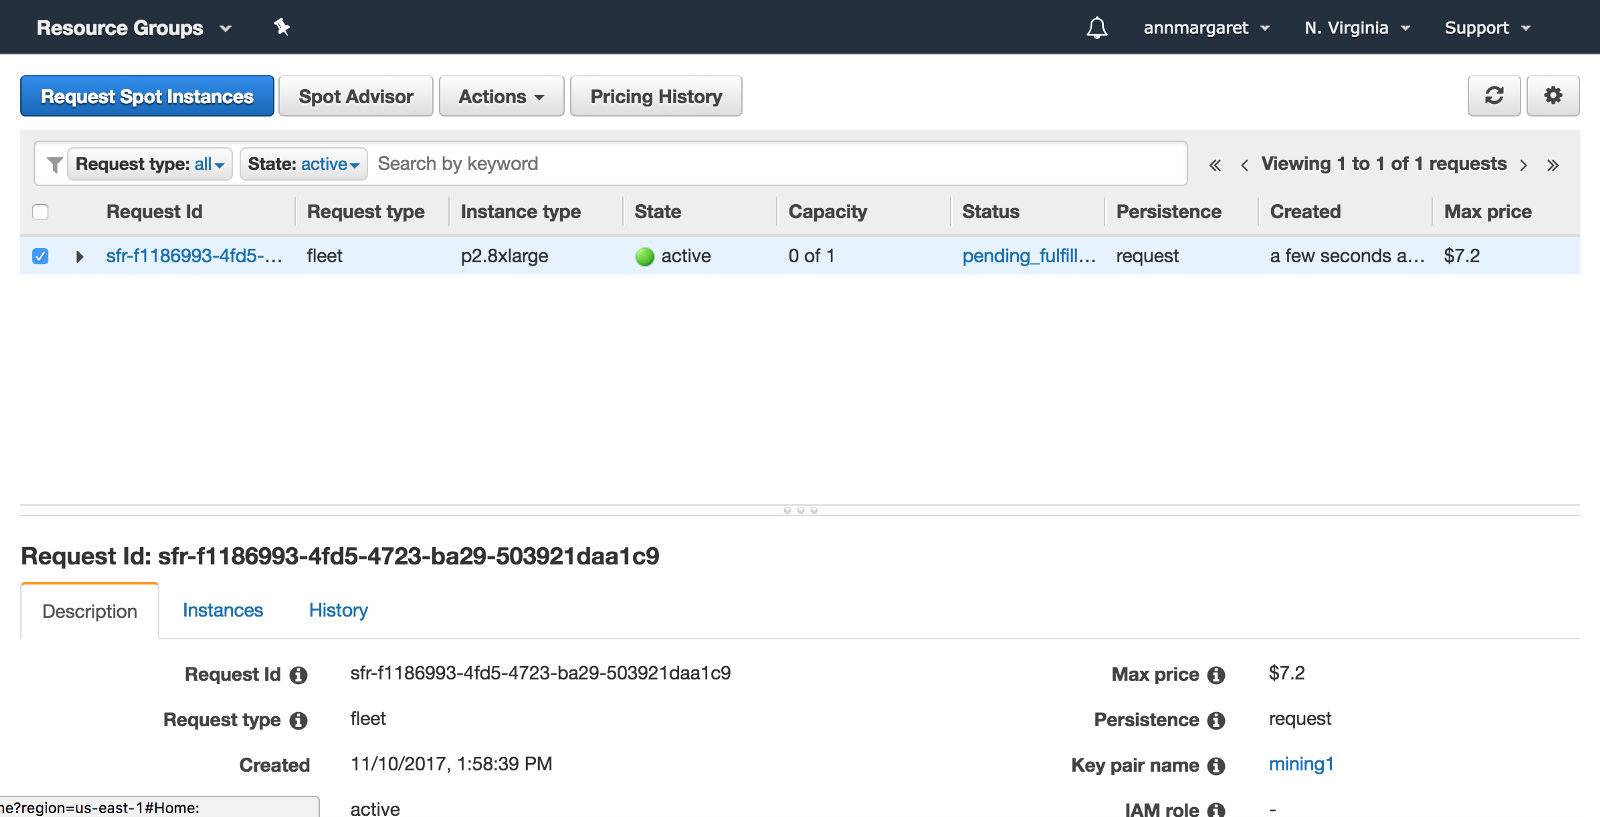Viewport: 1600px width, 817px height.
Task: Click the Request Spot Instances button
Action: 147,97
